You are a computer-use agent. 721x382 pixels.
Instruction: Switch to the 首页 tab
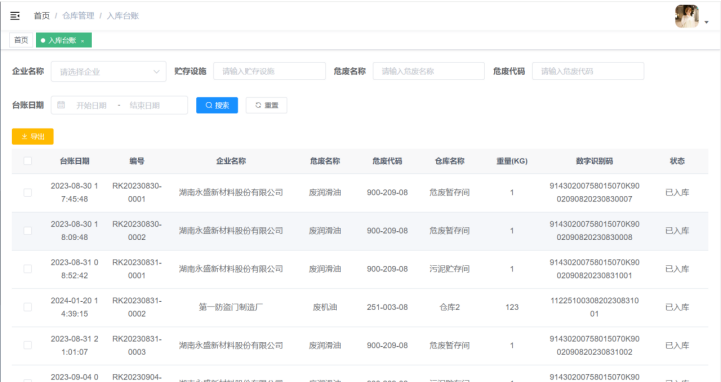point(21,40)
